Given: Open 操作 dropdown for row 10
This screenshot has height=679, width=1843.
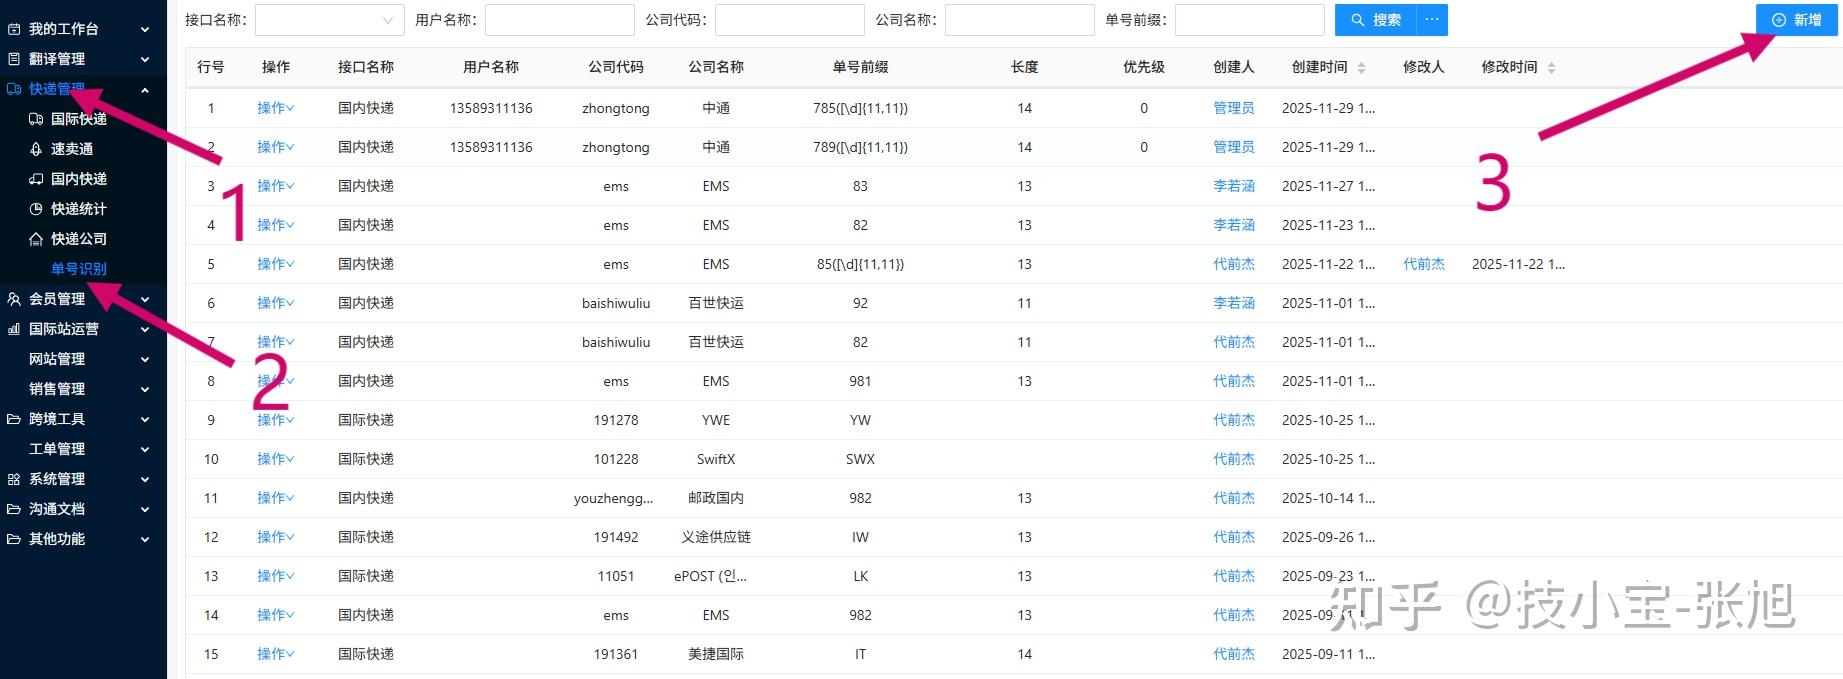Looking at the screenshot, I should pos(276,459).
